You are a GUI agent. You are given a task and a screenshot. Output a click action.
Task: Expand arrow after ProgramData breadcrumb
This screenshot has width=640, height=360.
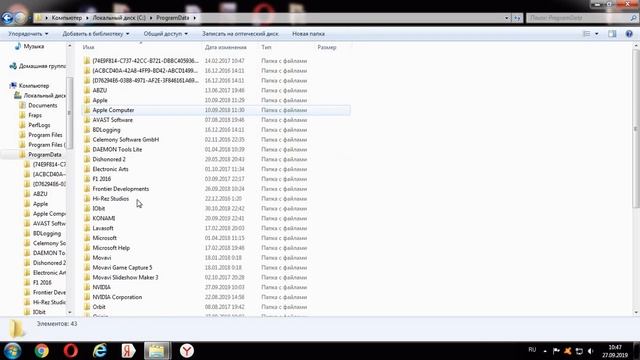click(194, 18)
